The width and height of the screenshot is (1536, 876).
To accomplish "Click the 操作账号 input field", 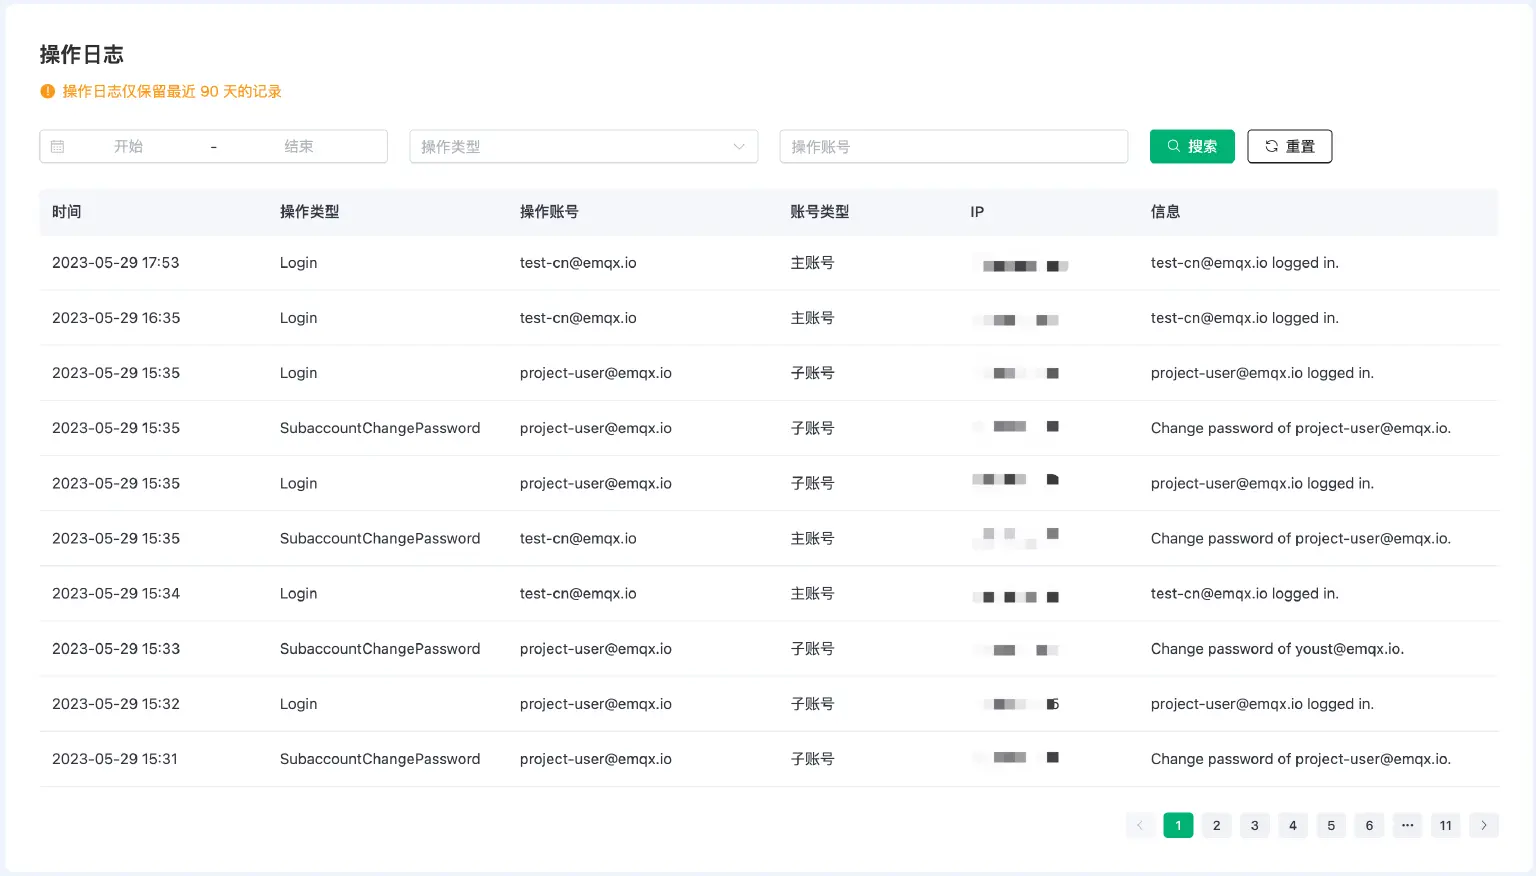I will [x=953, y=146].
